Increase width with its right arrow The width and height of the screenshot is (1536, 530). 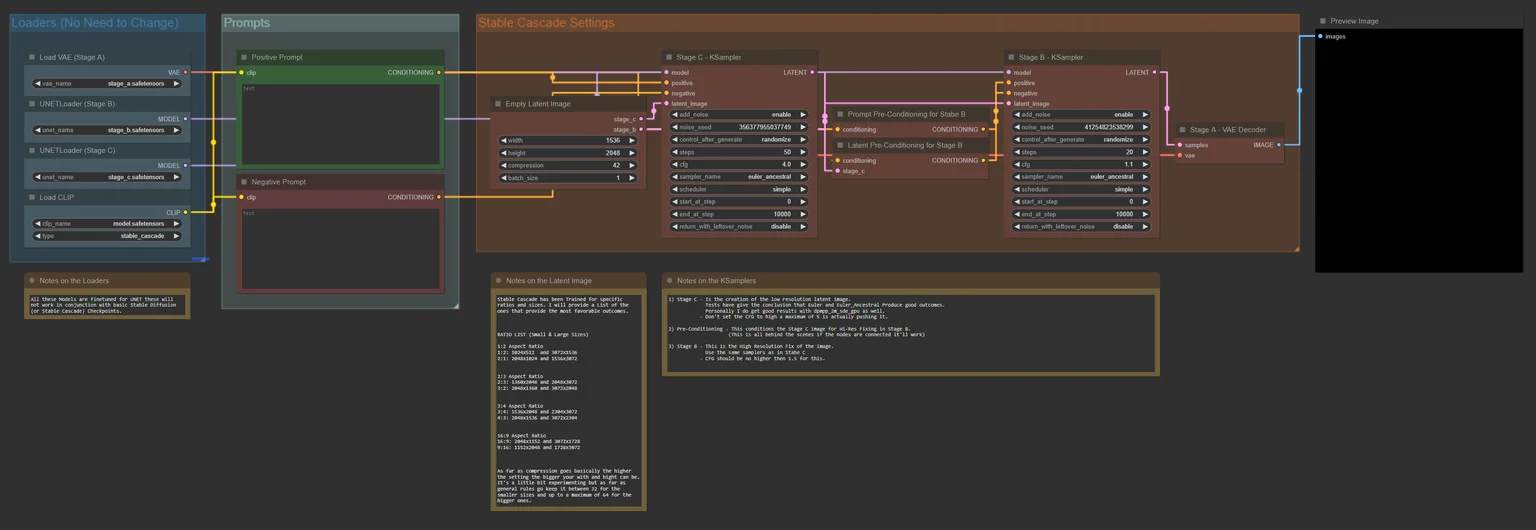[x=632, y=141]
